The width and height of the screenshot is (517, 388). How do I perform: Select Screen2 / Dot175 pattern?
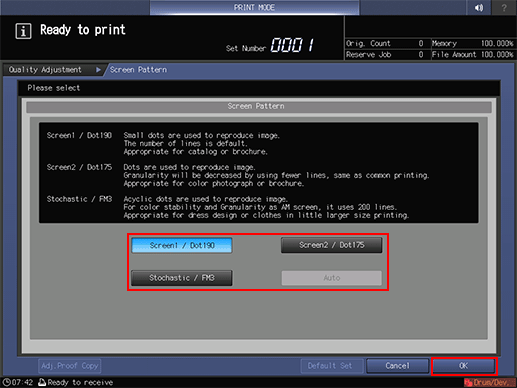331,245
